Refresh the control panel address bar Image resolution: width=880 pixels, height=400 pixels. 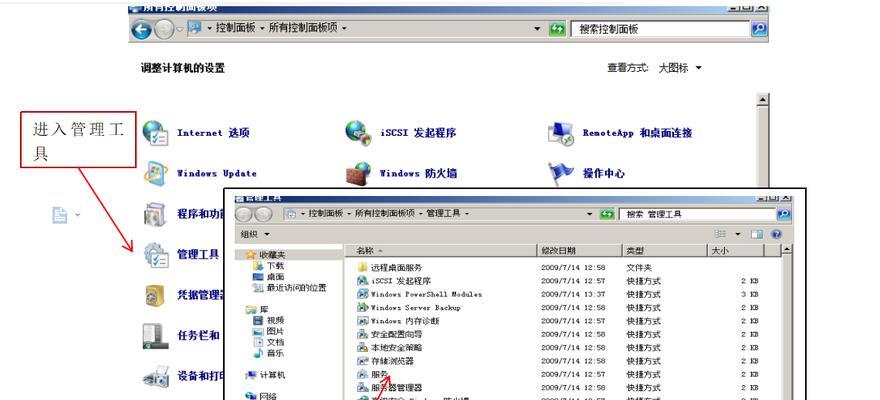(557, 29)
